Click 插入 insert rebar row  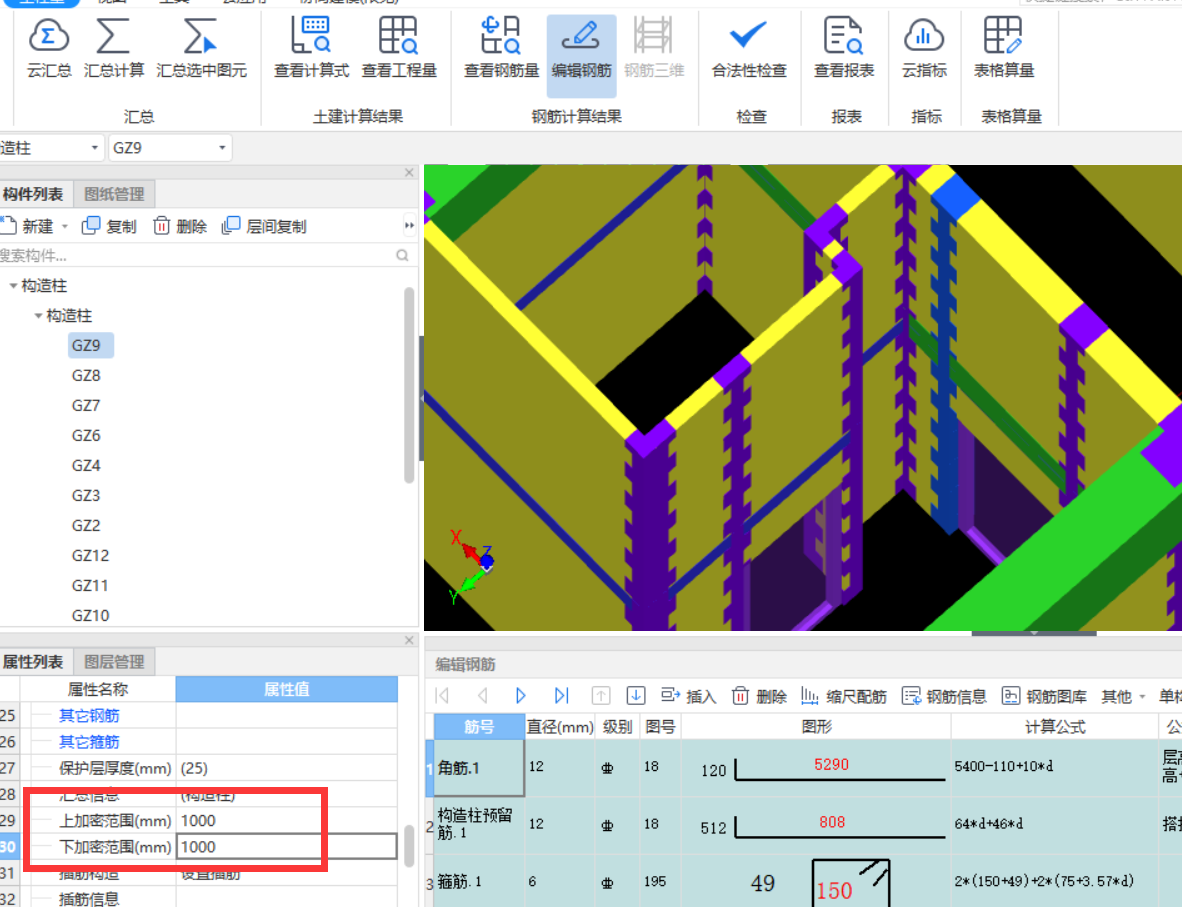[688, 696]
